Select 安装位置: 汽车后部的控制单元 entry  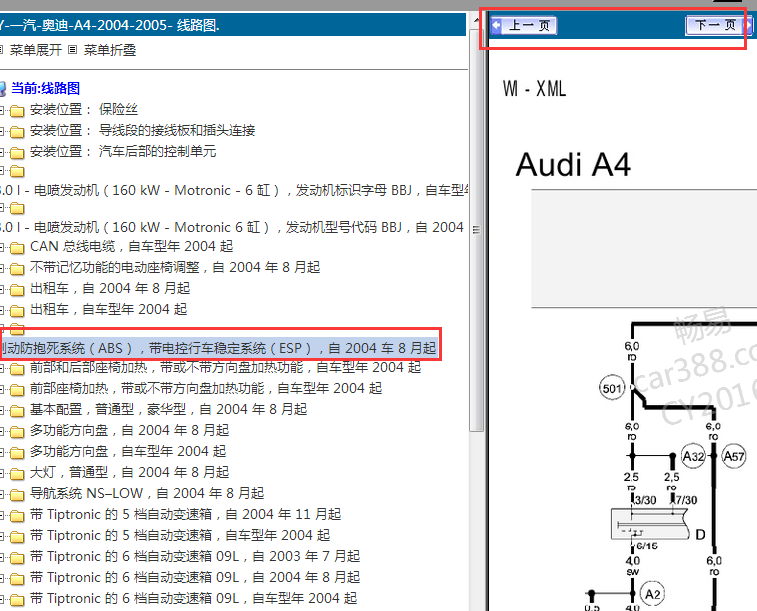tap(123, 152)
